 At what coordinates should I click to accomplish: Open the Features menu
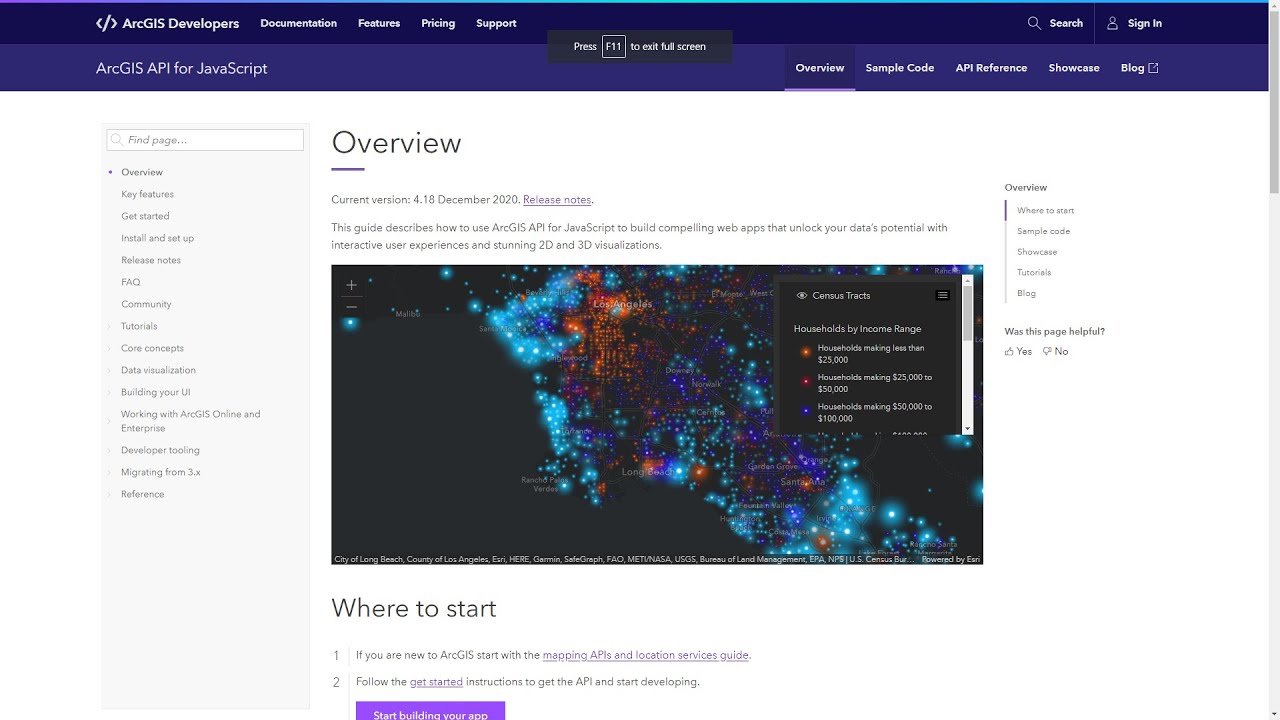(x=379, y=23)
